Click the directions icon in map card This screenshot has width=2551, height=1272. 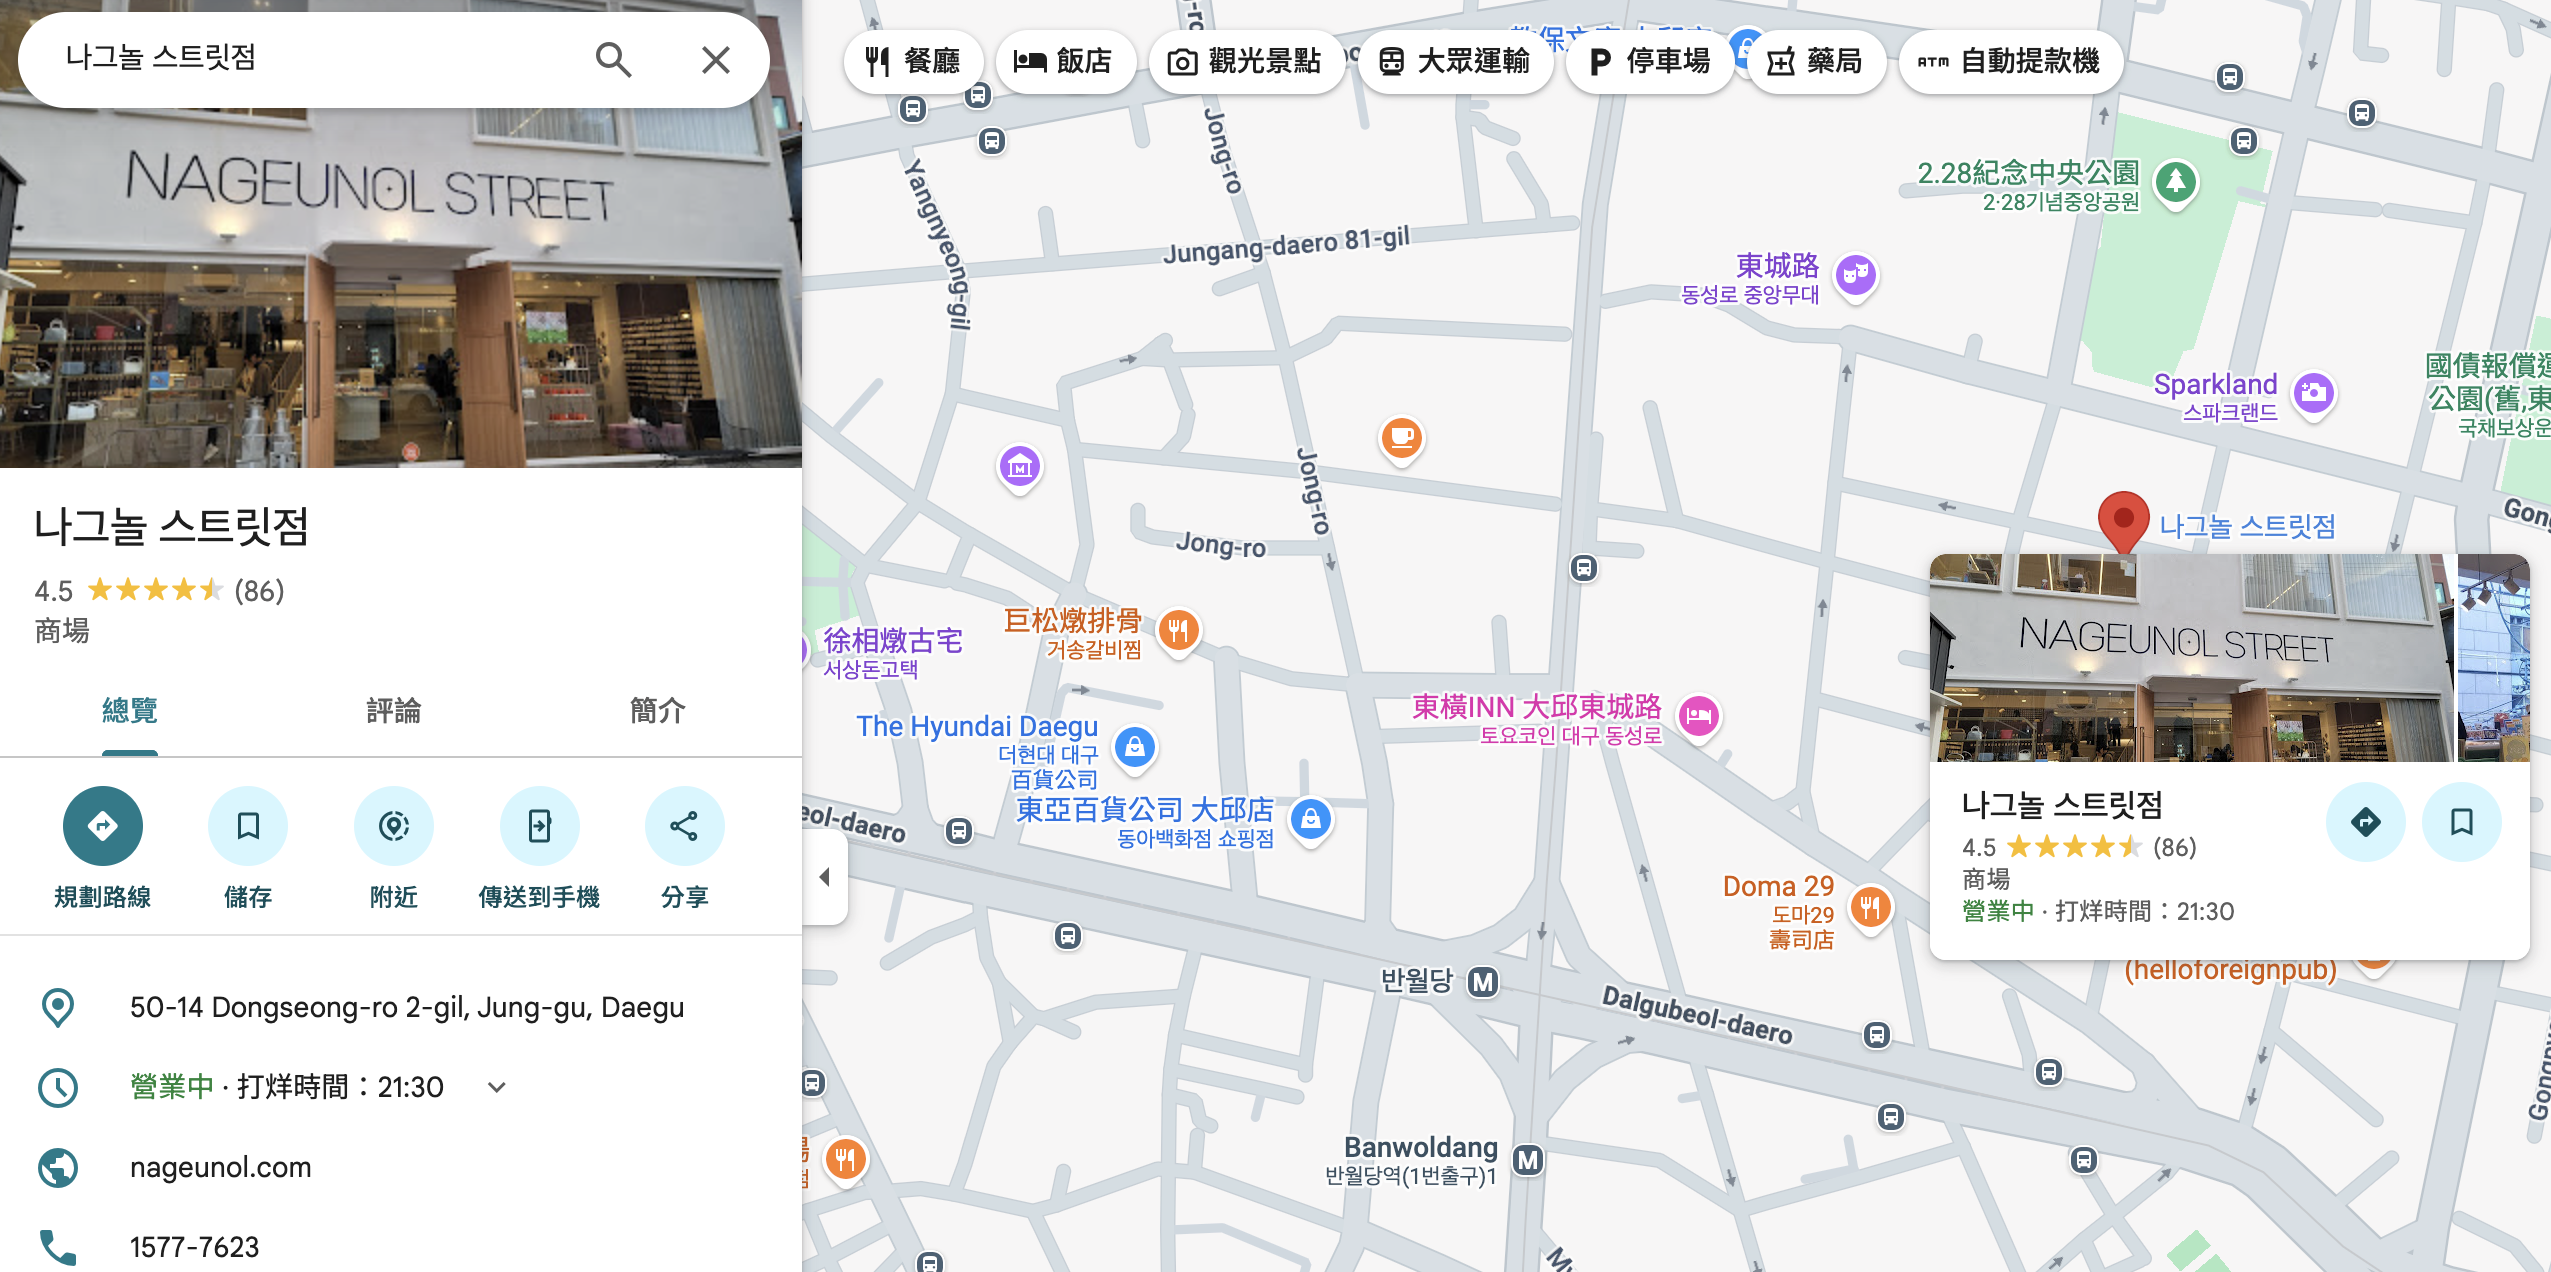point(2365,822)
